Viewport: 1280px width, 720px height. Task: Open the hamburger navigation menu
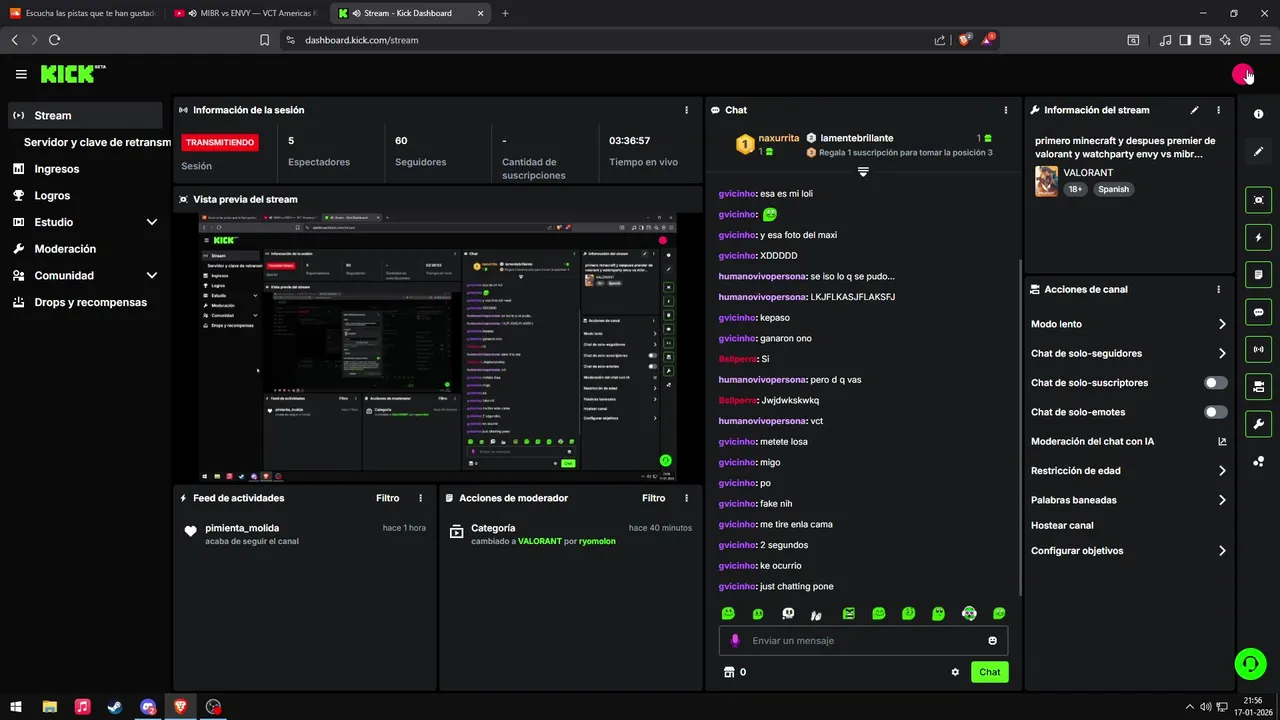21,74
